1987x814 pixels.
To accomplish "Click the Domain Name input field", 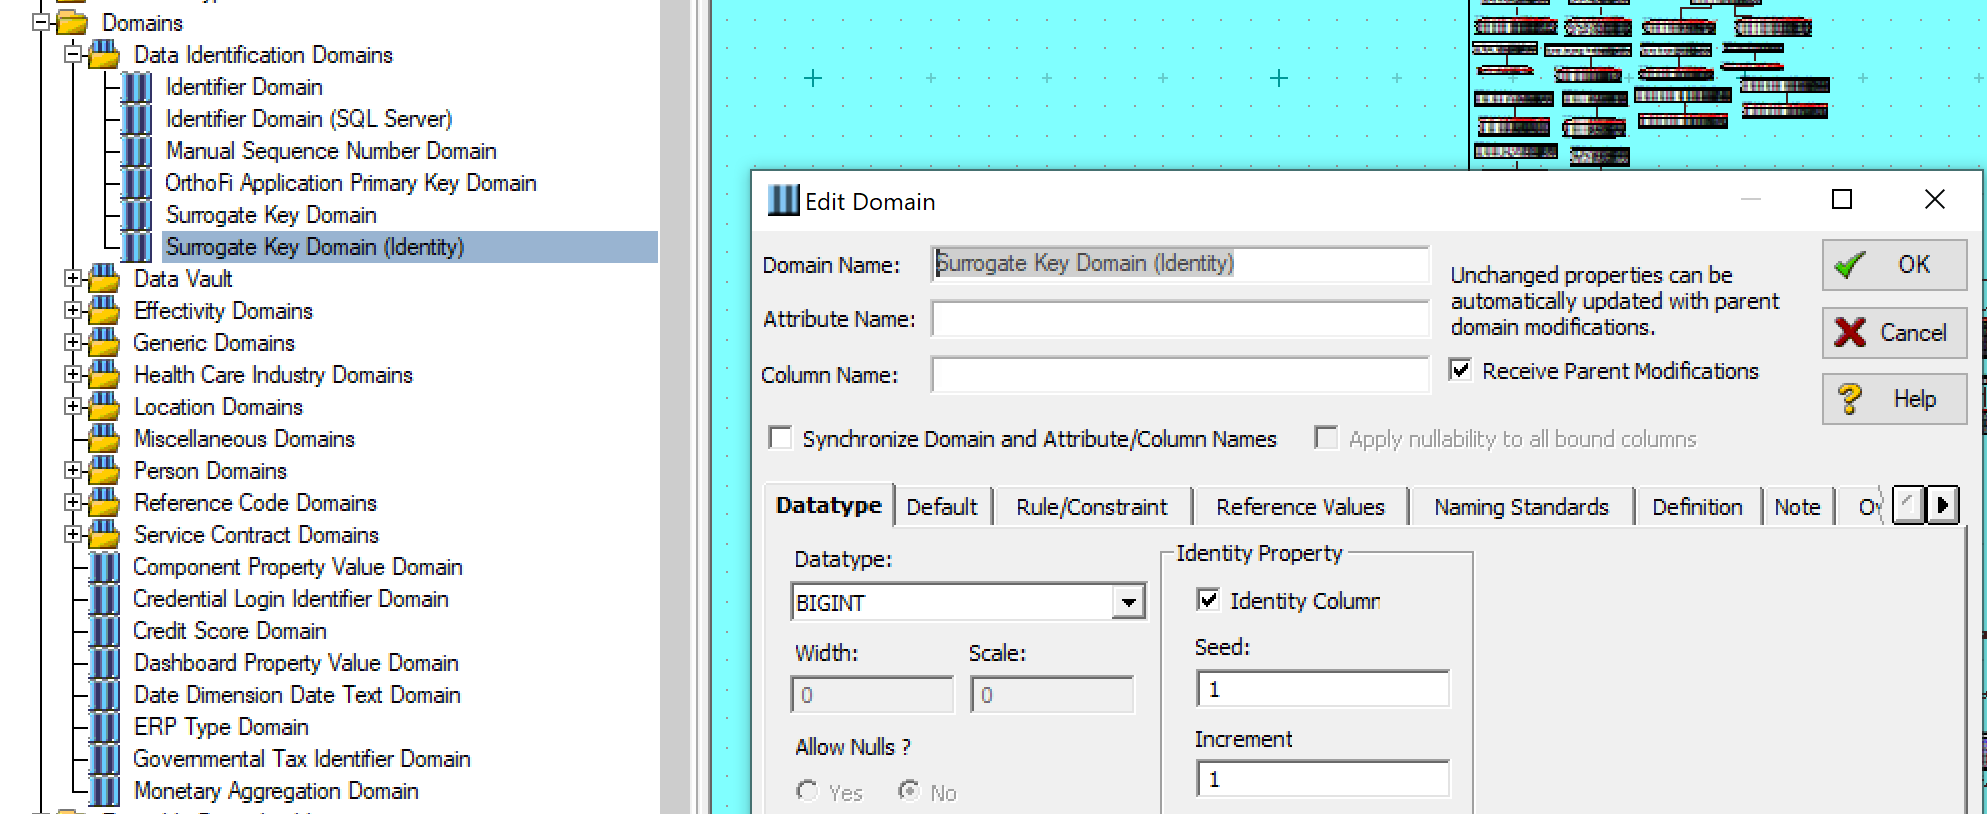I will coord(1180,264).
